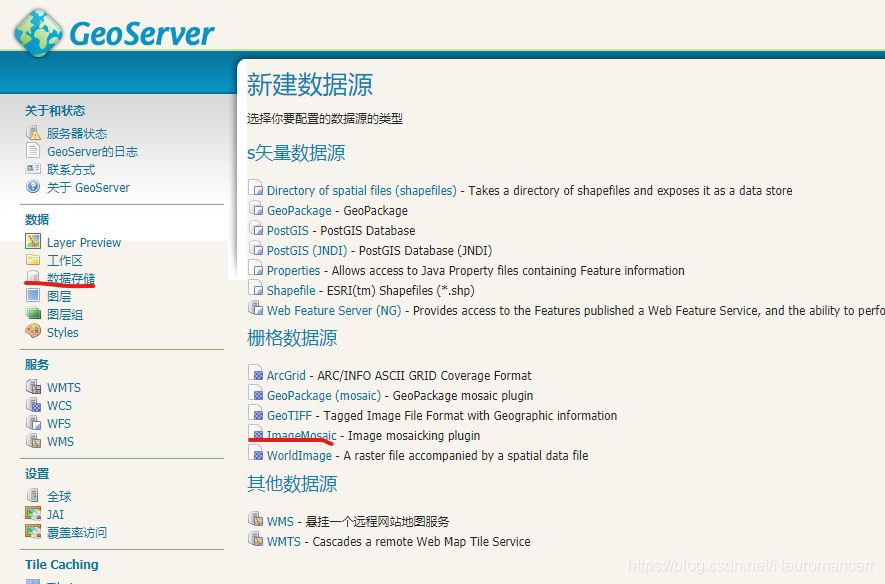Open the 覆盖率访问 coverage access page
Viewport: 885px width, 584px height.
[77, 533]
